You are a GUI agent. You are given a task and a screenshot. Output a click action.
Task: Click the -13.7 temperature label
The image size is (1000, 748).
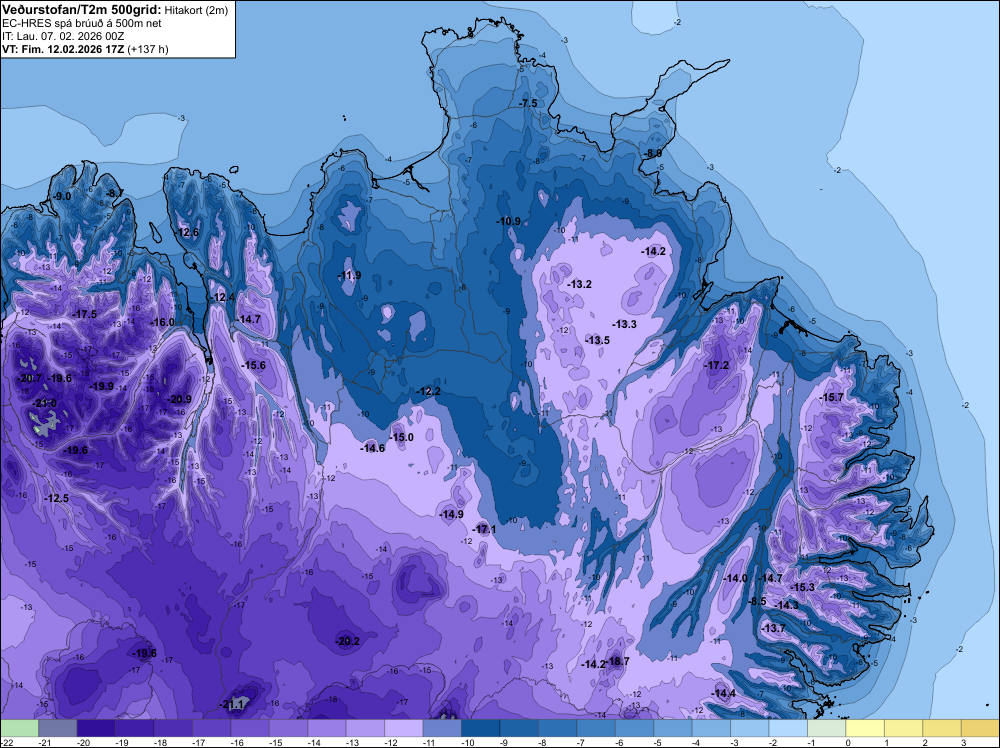click(774, 628)
